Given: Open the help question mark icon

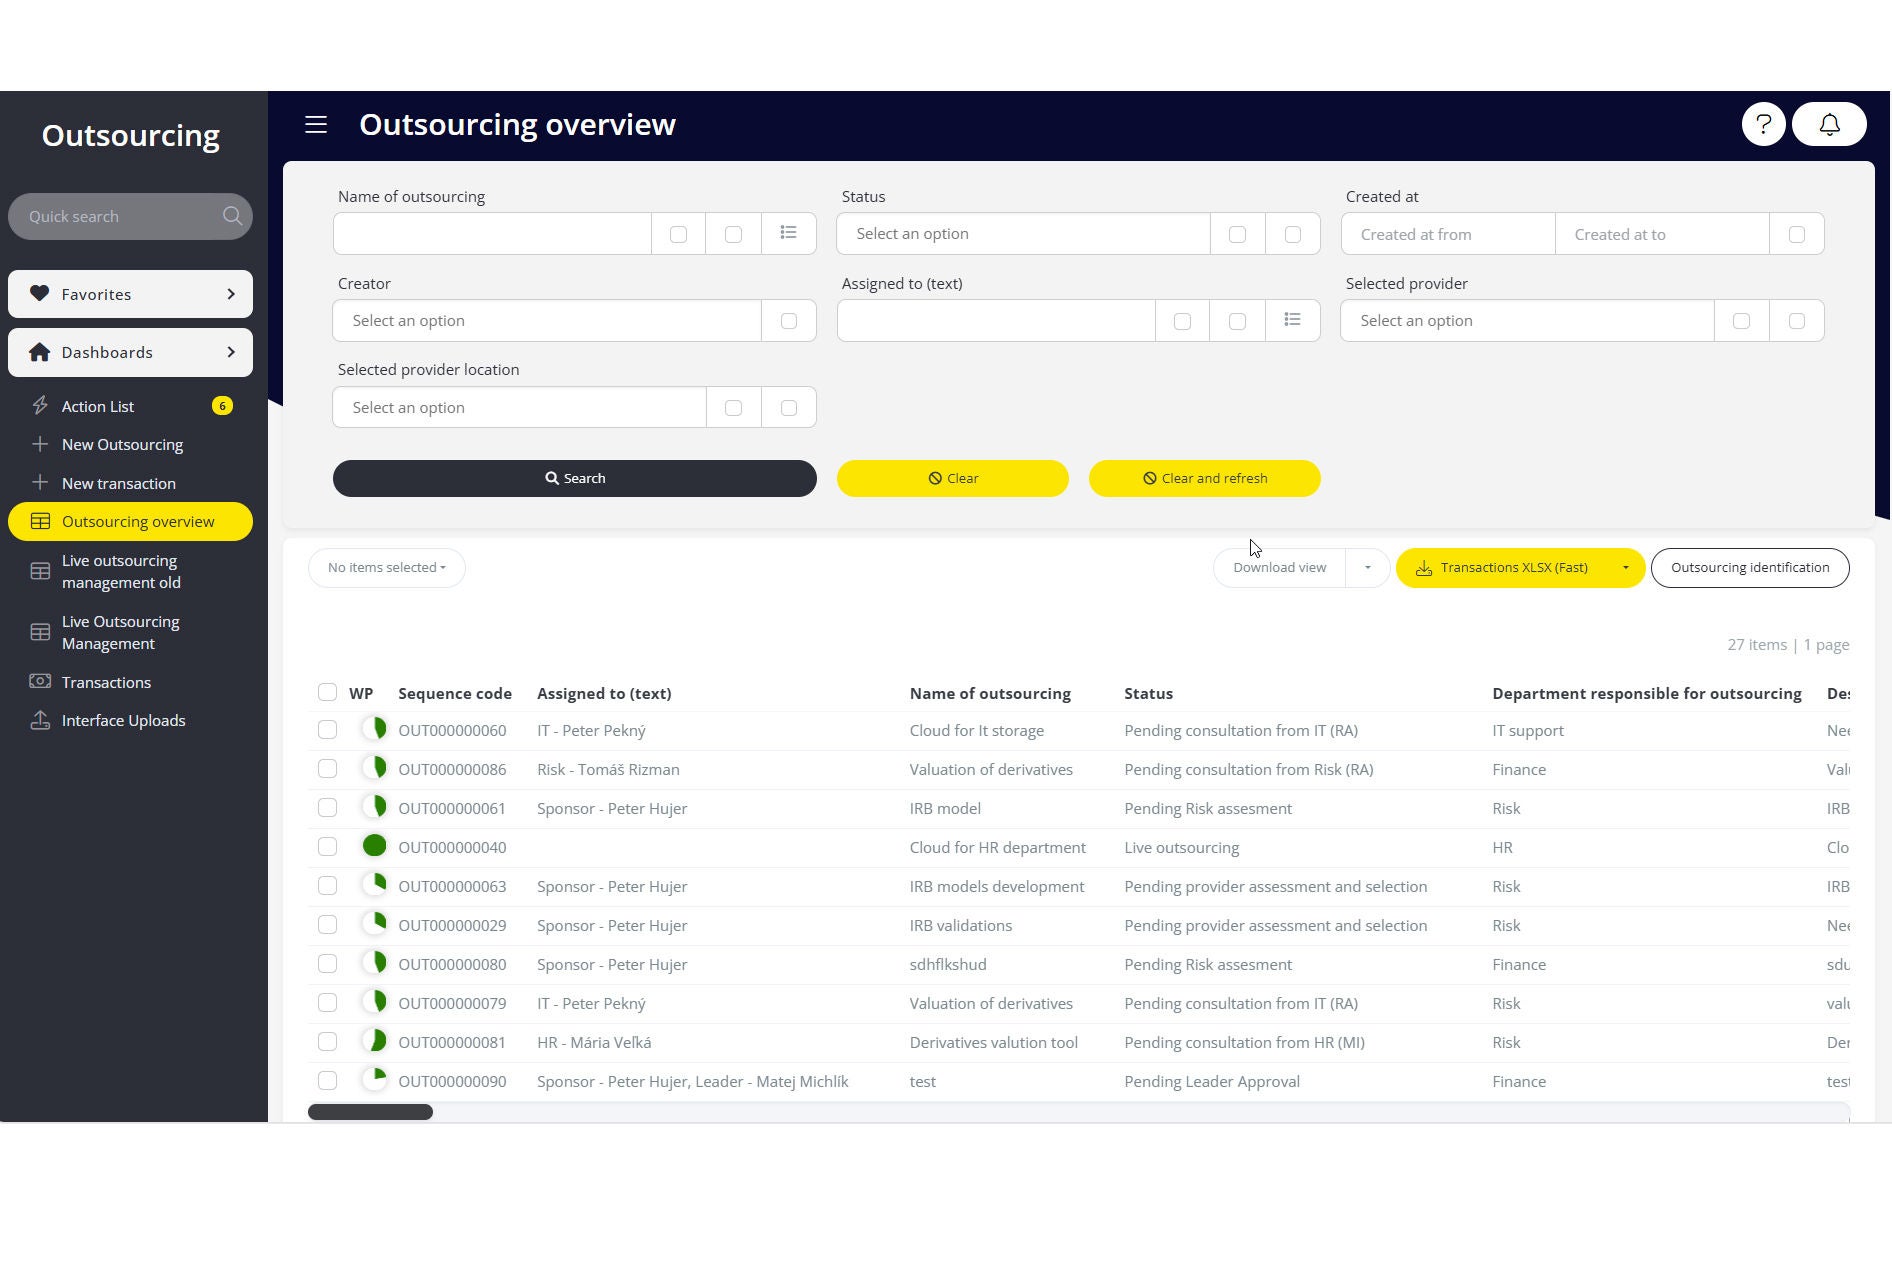Looking at the screenshot, I should [x=1763, y=124].
